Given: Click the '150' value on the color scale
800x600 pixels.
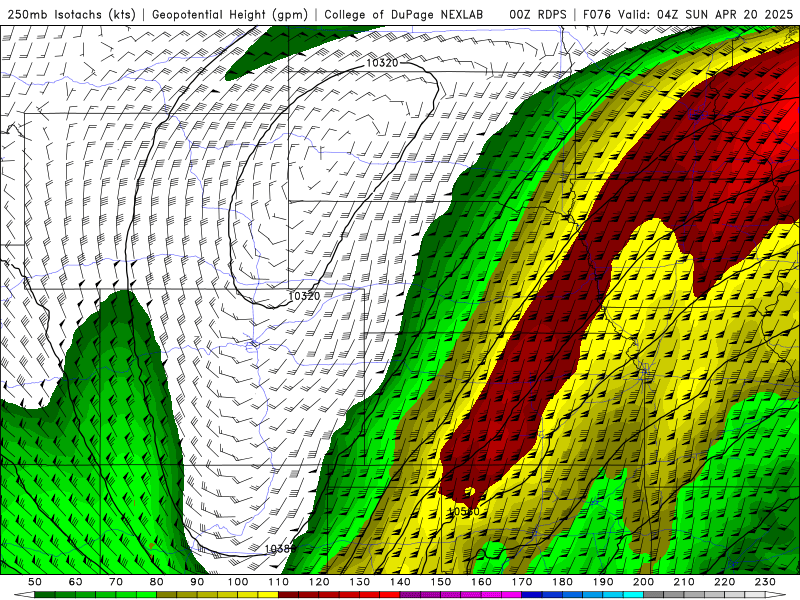Looking at the screenshot, I should point(441,582).
